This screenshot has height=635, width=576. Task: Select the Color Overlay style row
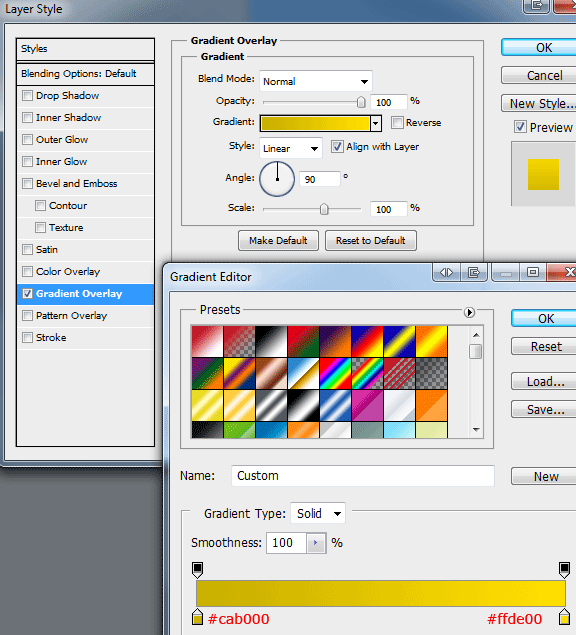85,271
